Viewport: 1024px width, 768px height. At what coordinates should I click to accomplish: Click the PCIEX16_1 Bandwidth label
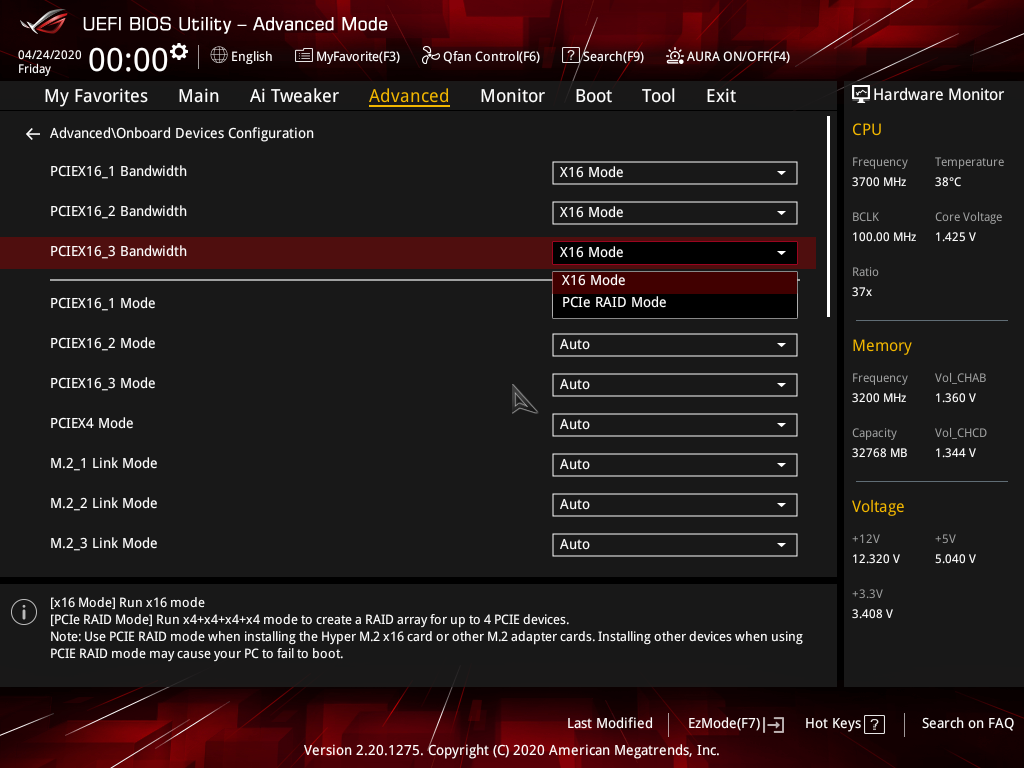tap(118, 172)
